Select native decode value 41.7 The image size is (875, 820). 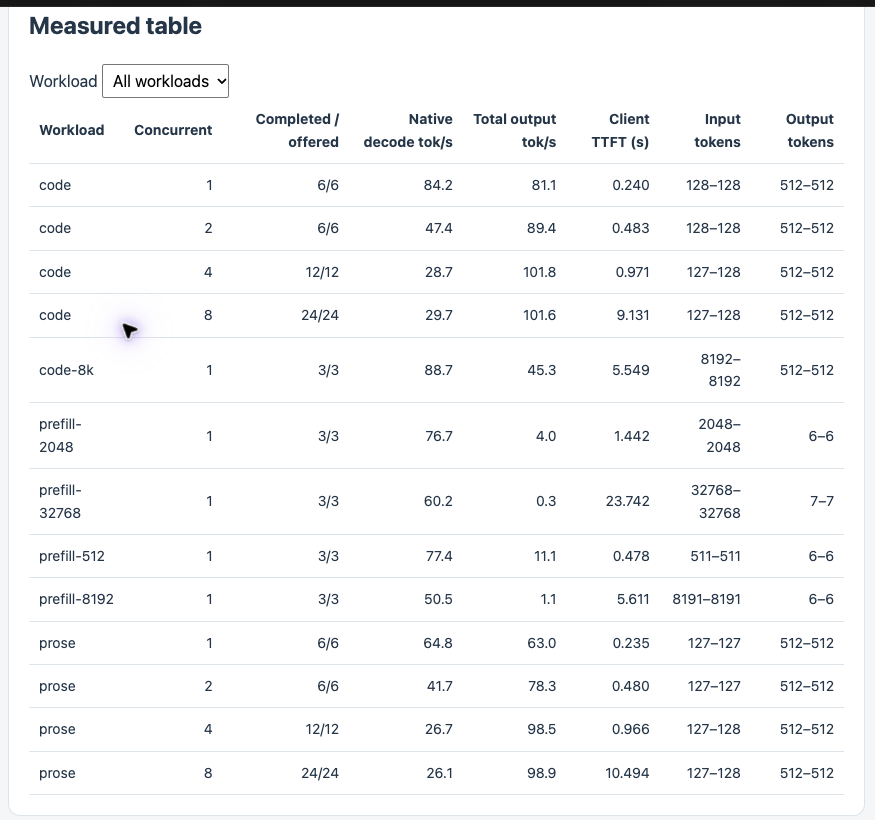[440, 686]
